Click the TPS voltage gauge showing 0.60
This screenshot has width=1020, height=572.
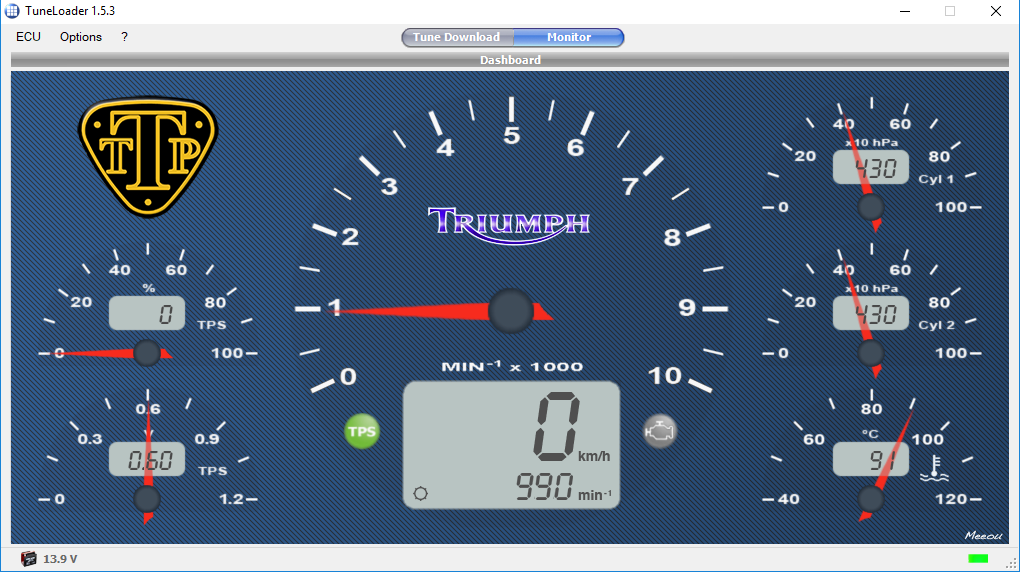point(147,460)
